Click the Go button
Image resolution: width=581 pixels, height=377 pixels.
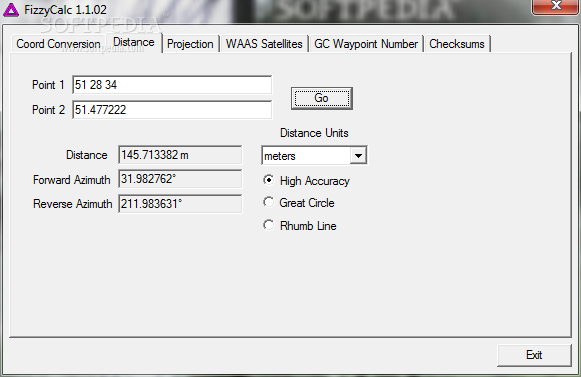click(322, 98)
